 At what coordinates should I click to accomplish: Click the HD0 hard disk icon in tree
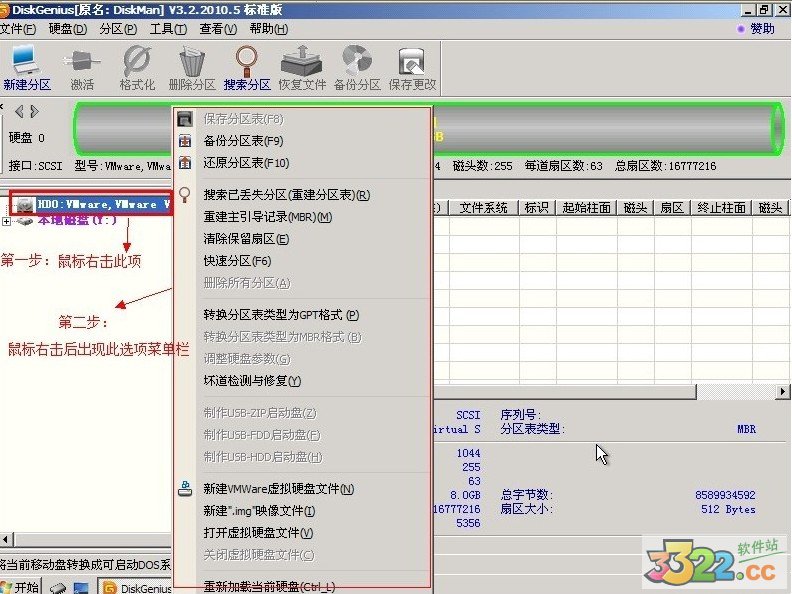pyautogui.click(x=24, y=205)
